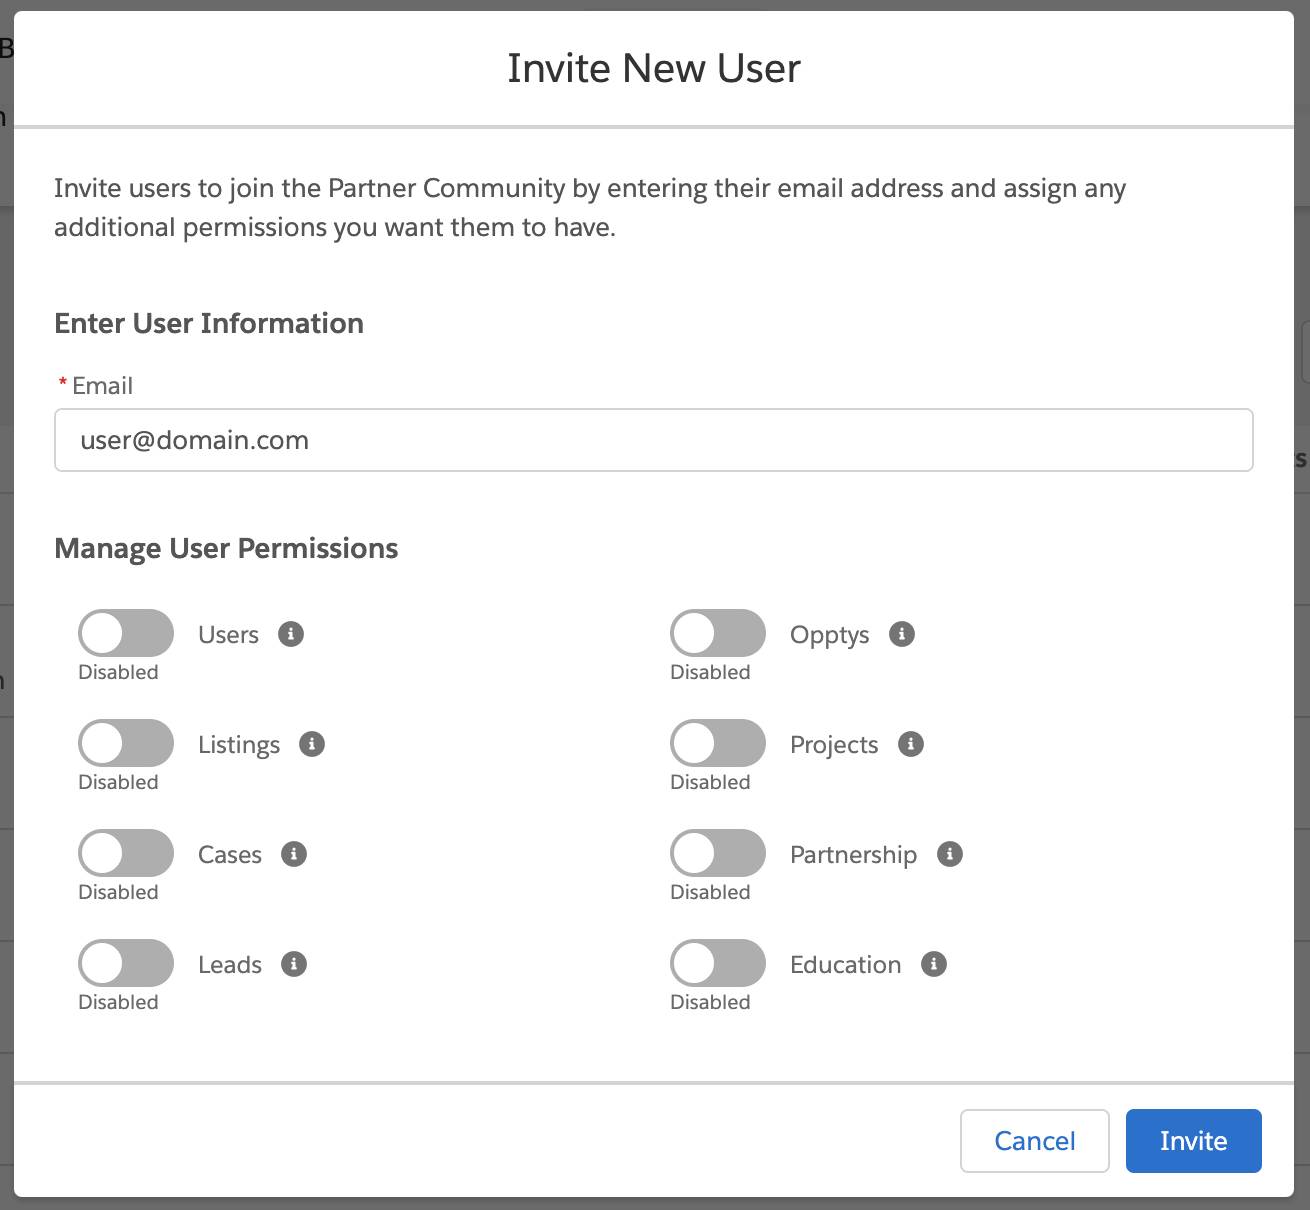Viewport: 1310px width, 1210px height.
Task: Enable the Cases permission toggle
Action: coord(126,853)
